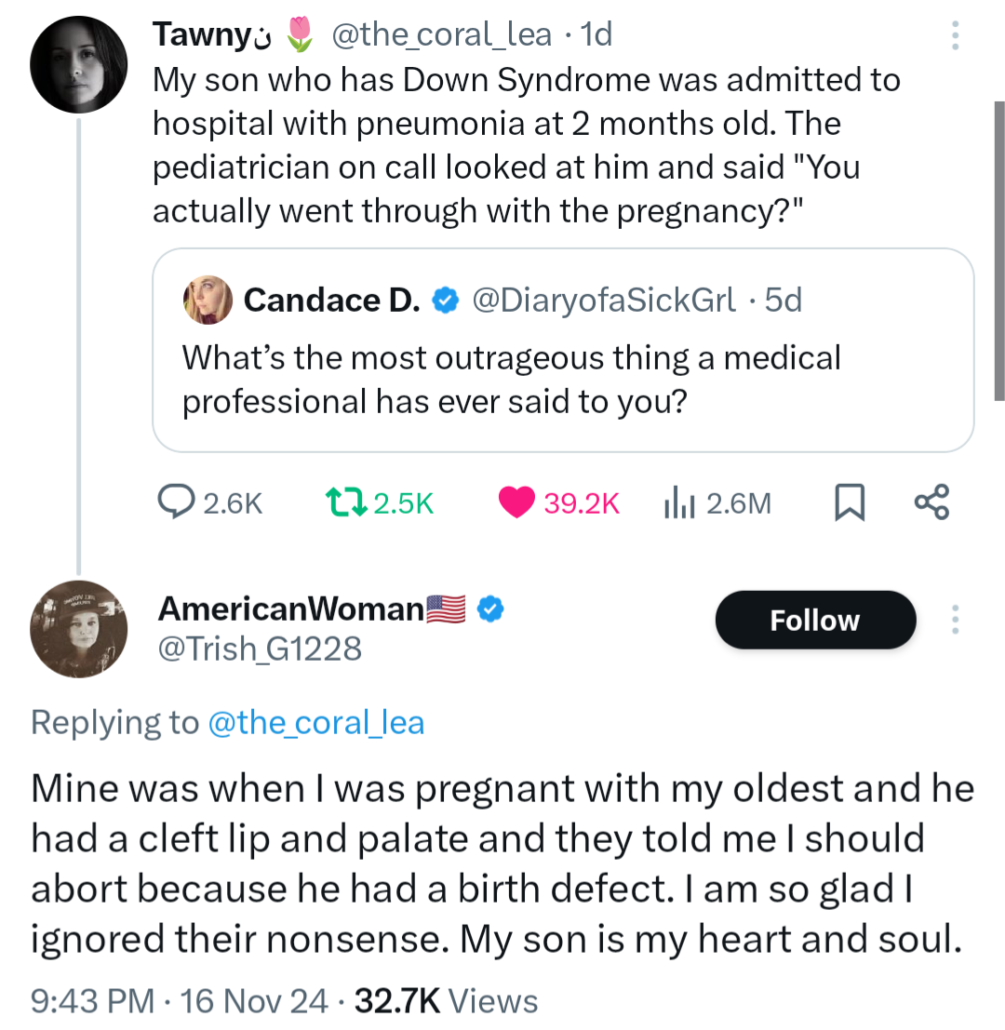Open the 9:43 PM timestamp link
Viewport: 1005px width, 1030px height.
92,1000
